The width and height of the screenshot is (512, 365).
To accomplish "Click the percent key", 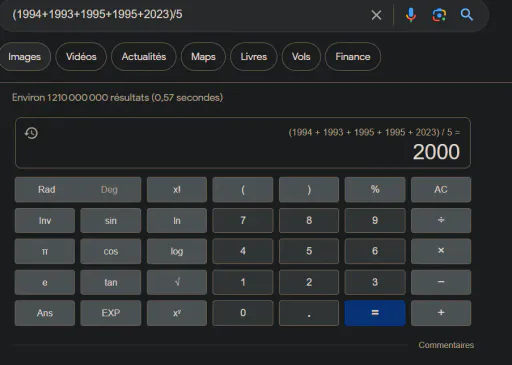I will coord(375,190).
